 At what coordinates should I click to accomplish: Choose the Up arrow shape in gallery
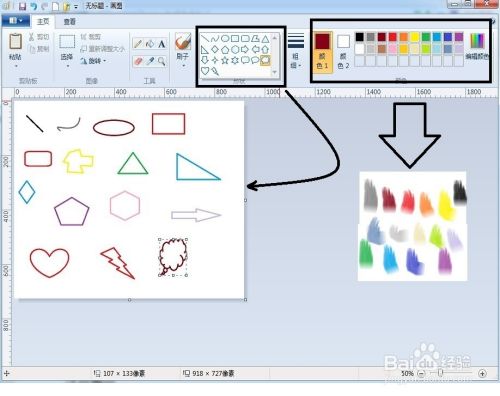pos(265,50)
